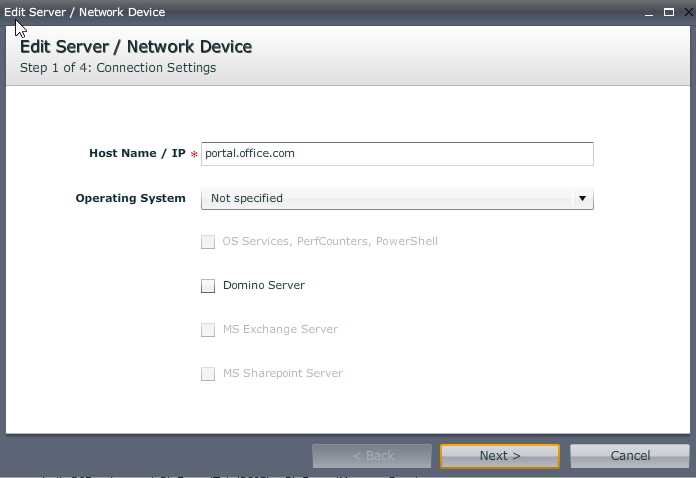Click the MS Exchange Server label
Image resolution: width=696 pixels, height=478 pixels.
tap(280, 330)
